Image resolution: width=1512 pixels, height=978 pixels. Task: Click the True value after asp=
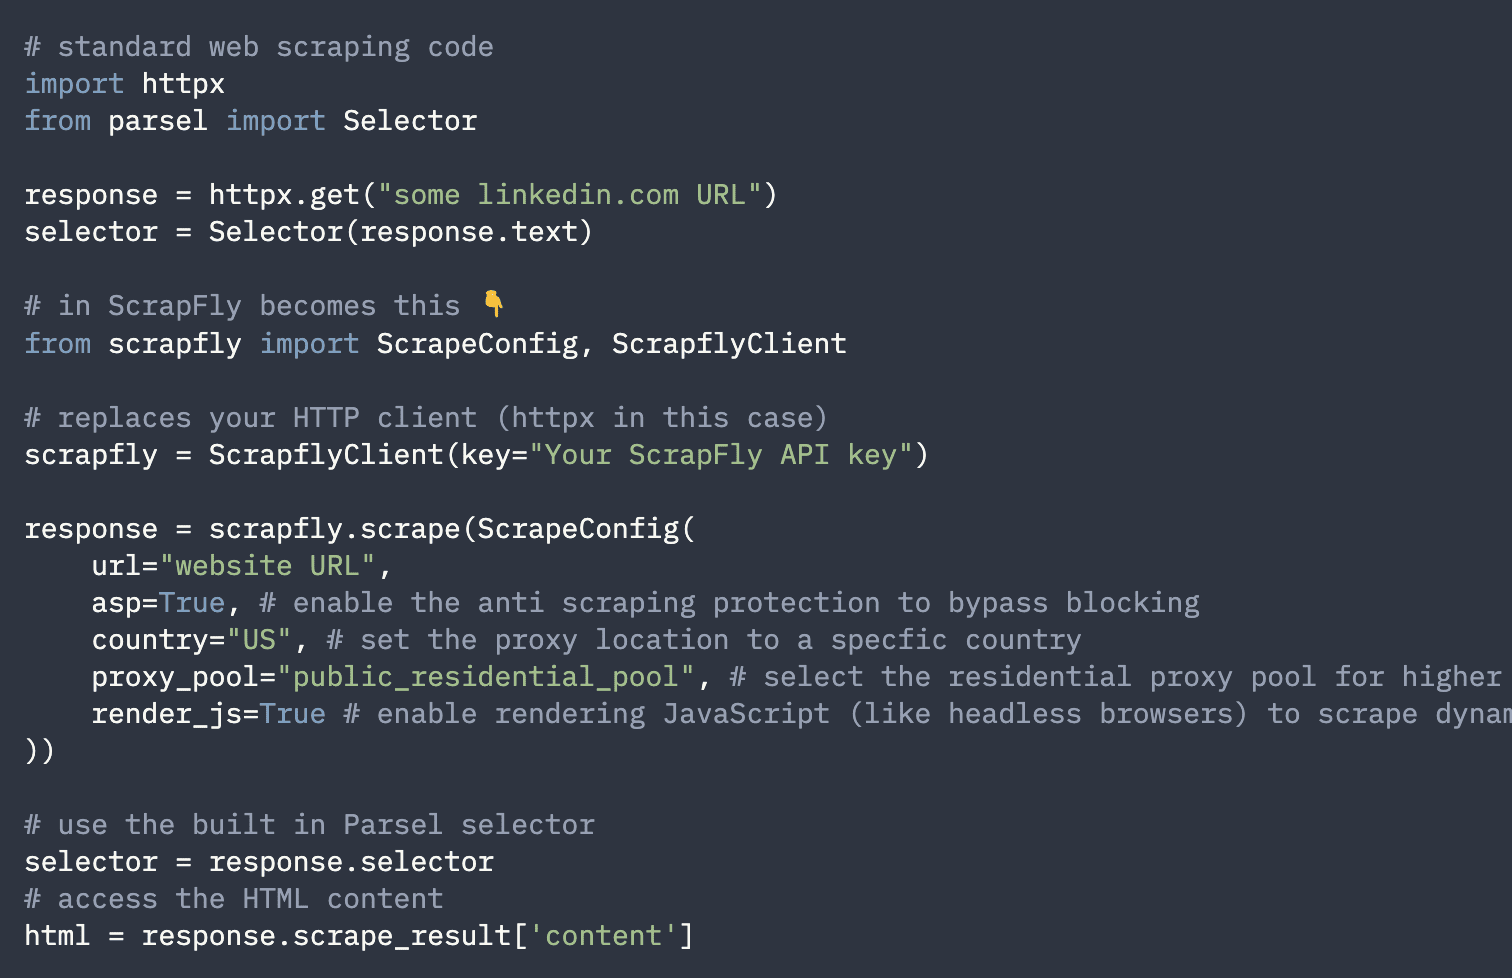[192, 603]
